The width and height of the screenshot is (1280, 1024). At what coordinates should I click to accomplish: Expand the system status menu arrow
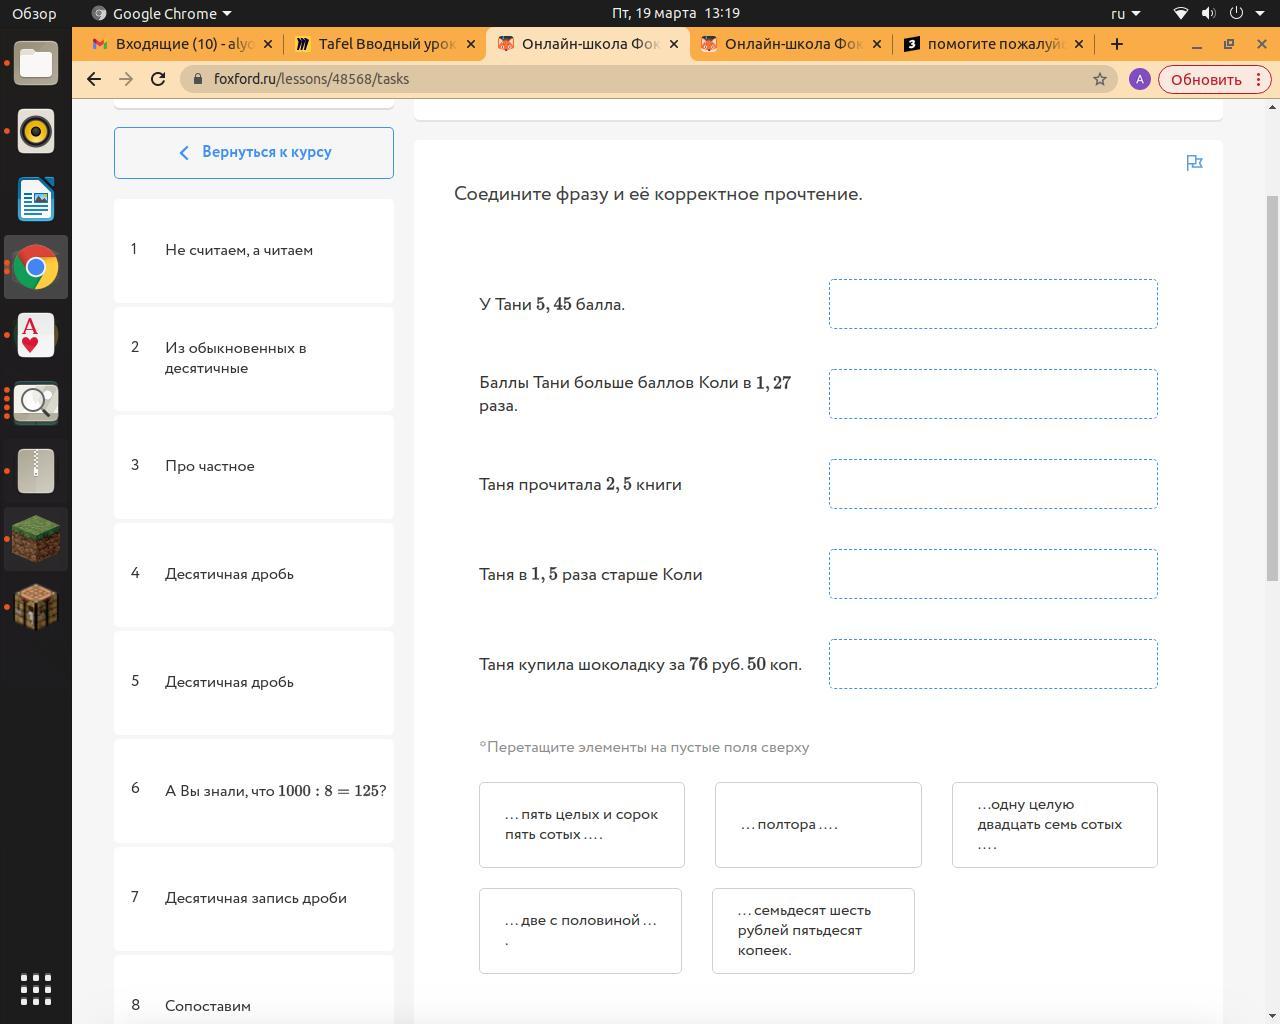tap(1260, 13)
